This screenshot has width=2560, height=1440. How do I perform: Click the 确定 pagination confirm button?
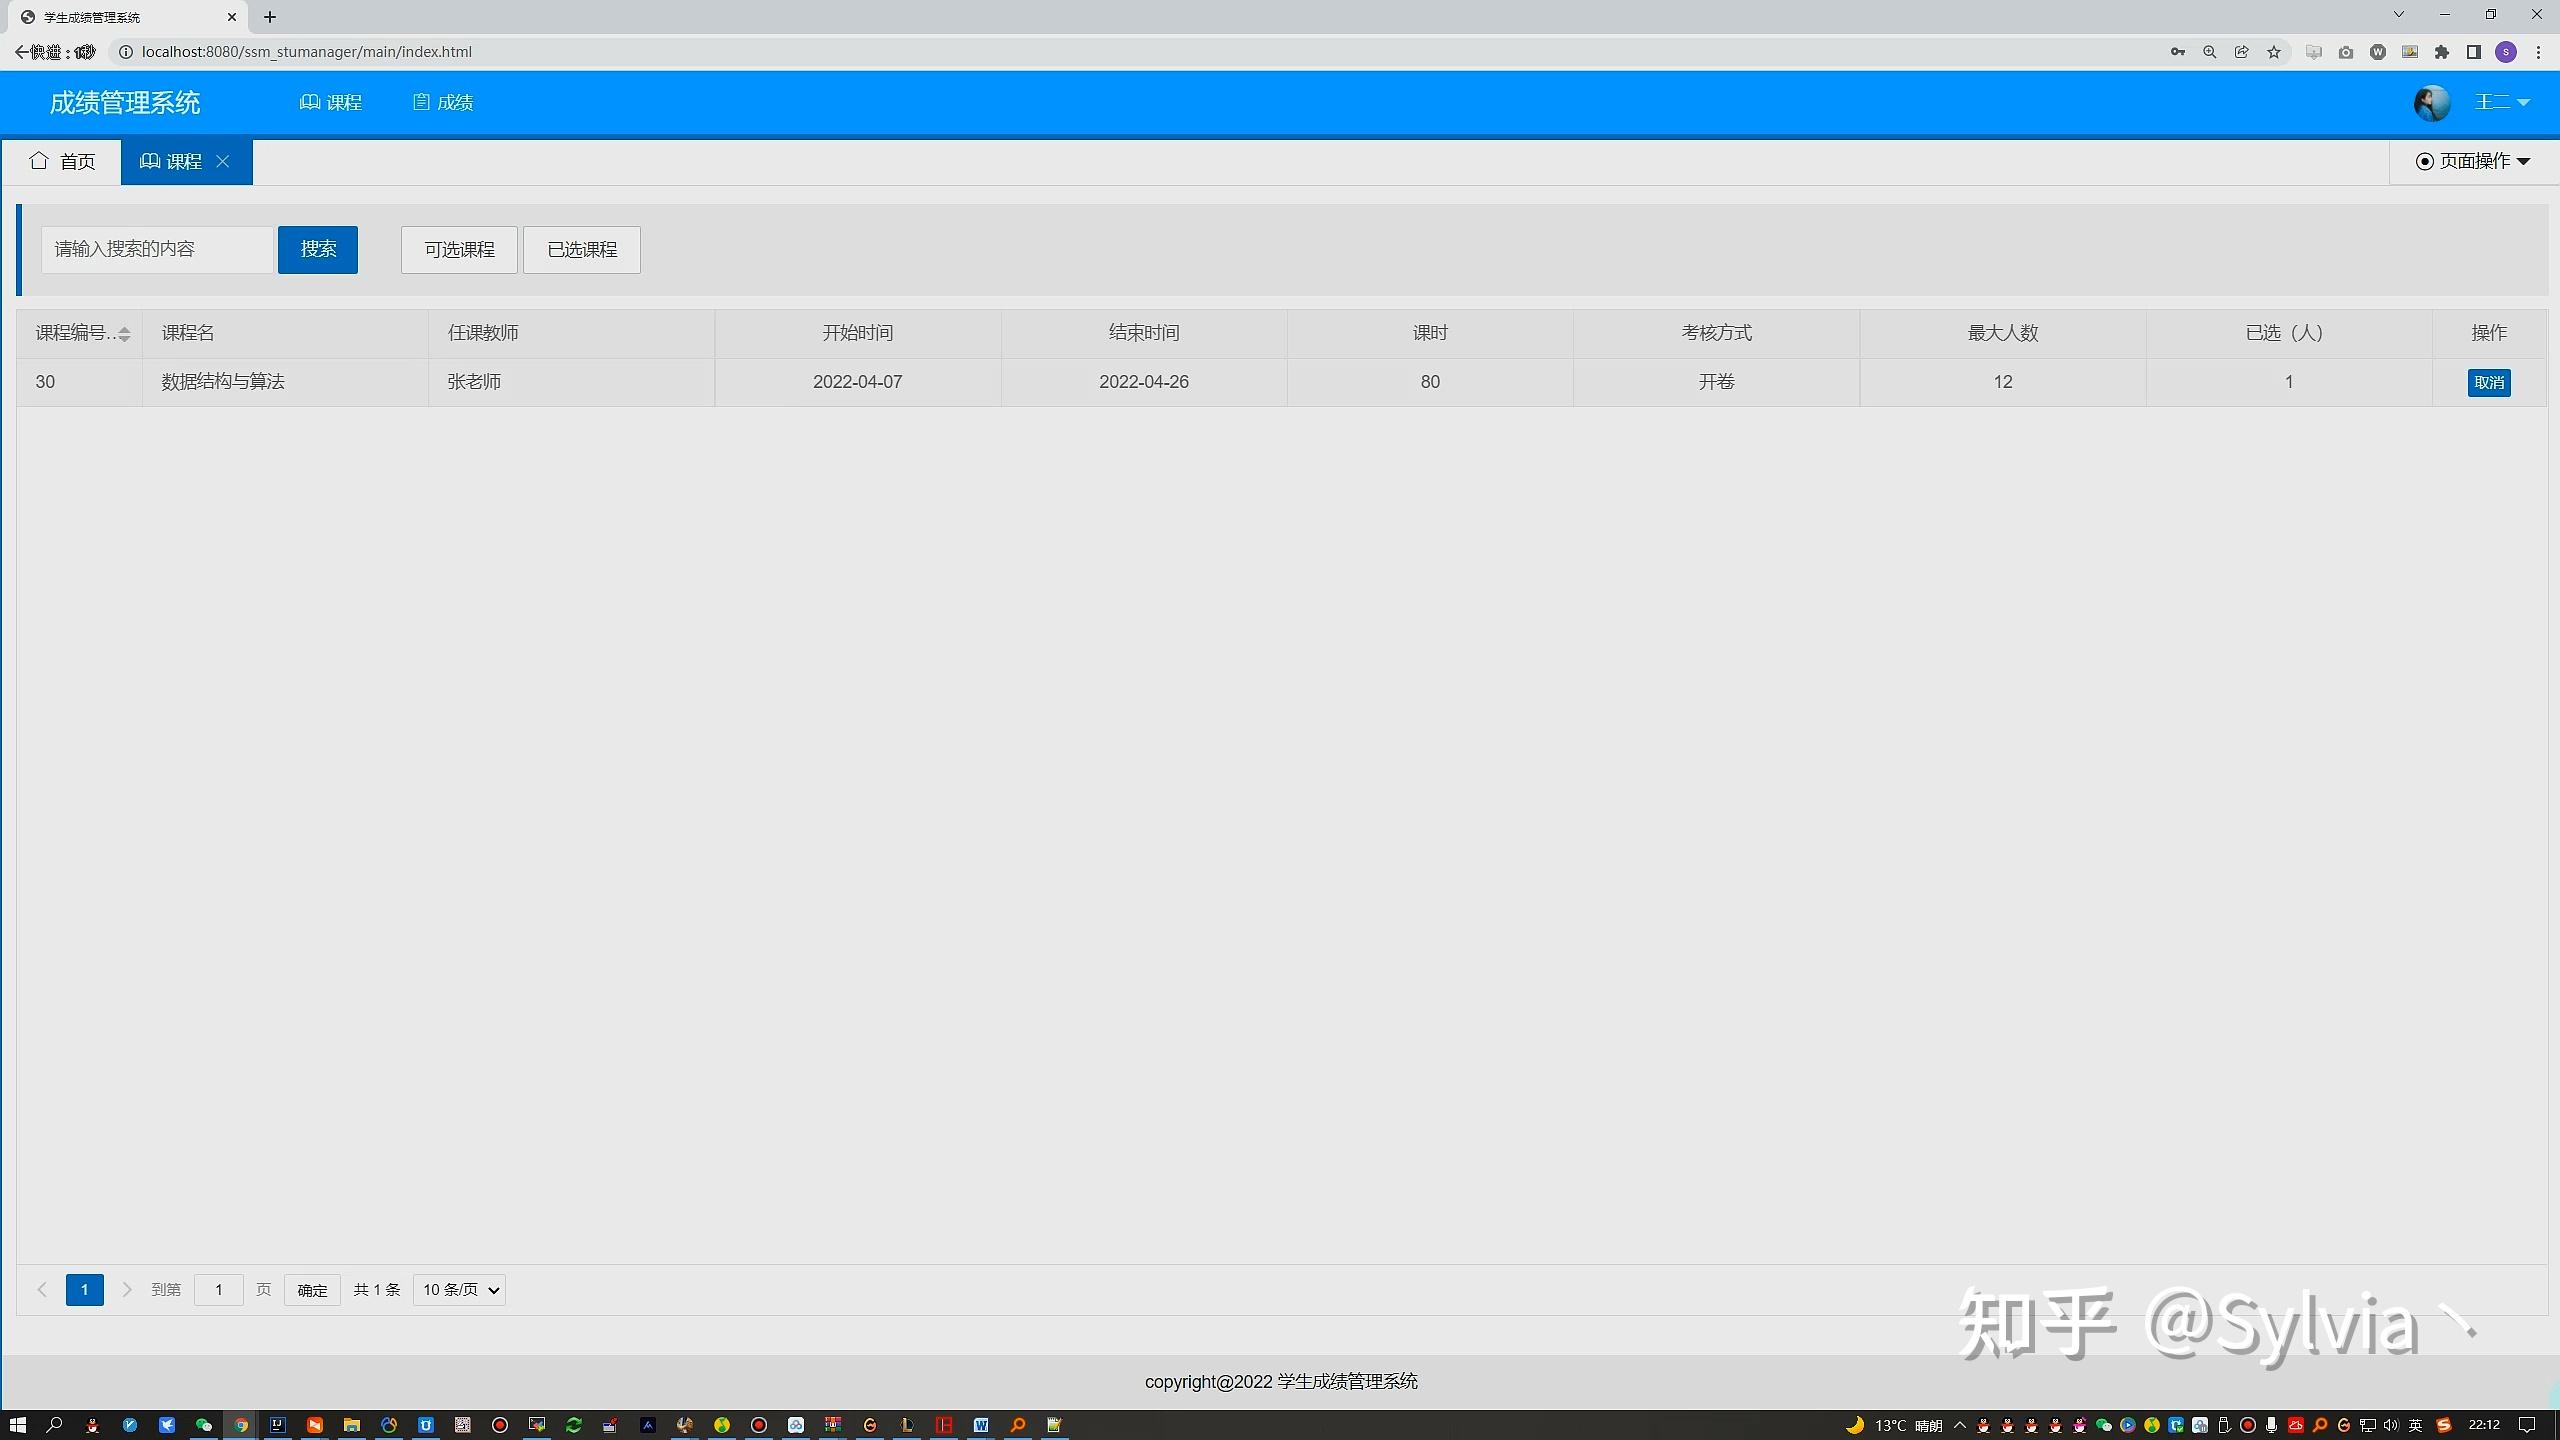pyautogui.click(x=312, y=1290)
